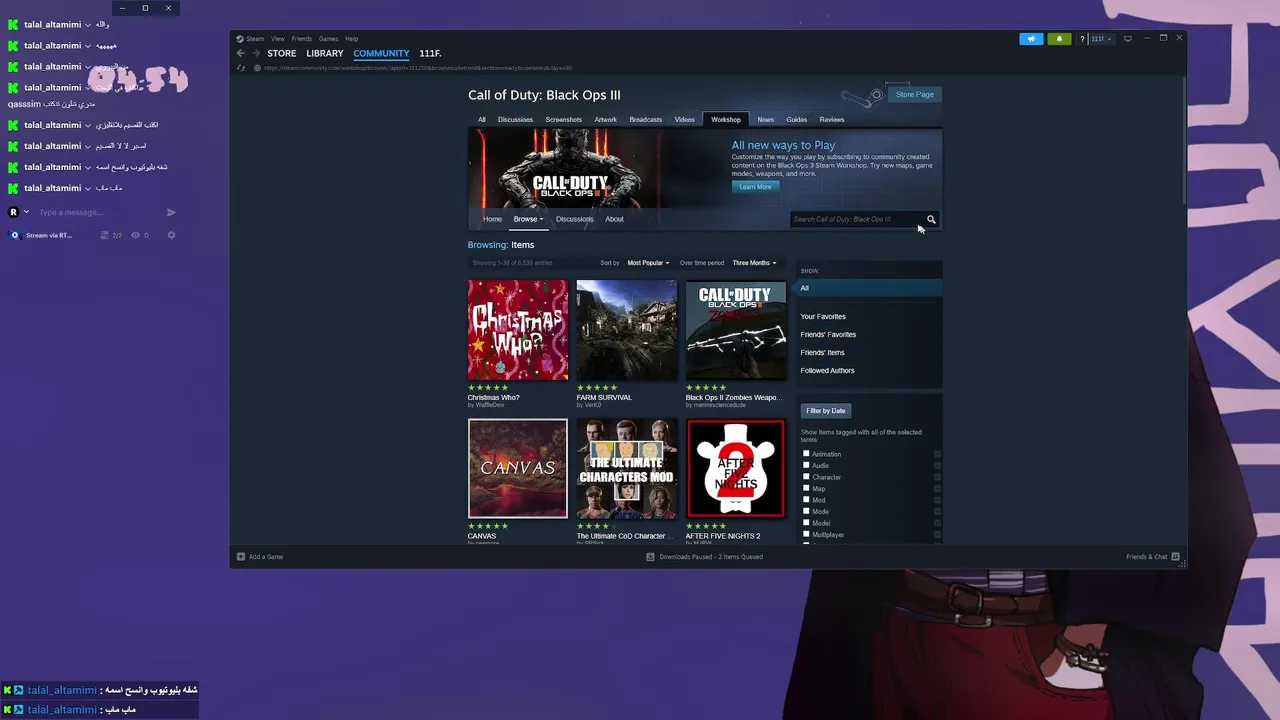
Task: Click the 2/2 connection status icon
Action: pos(104,235)
